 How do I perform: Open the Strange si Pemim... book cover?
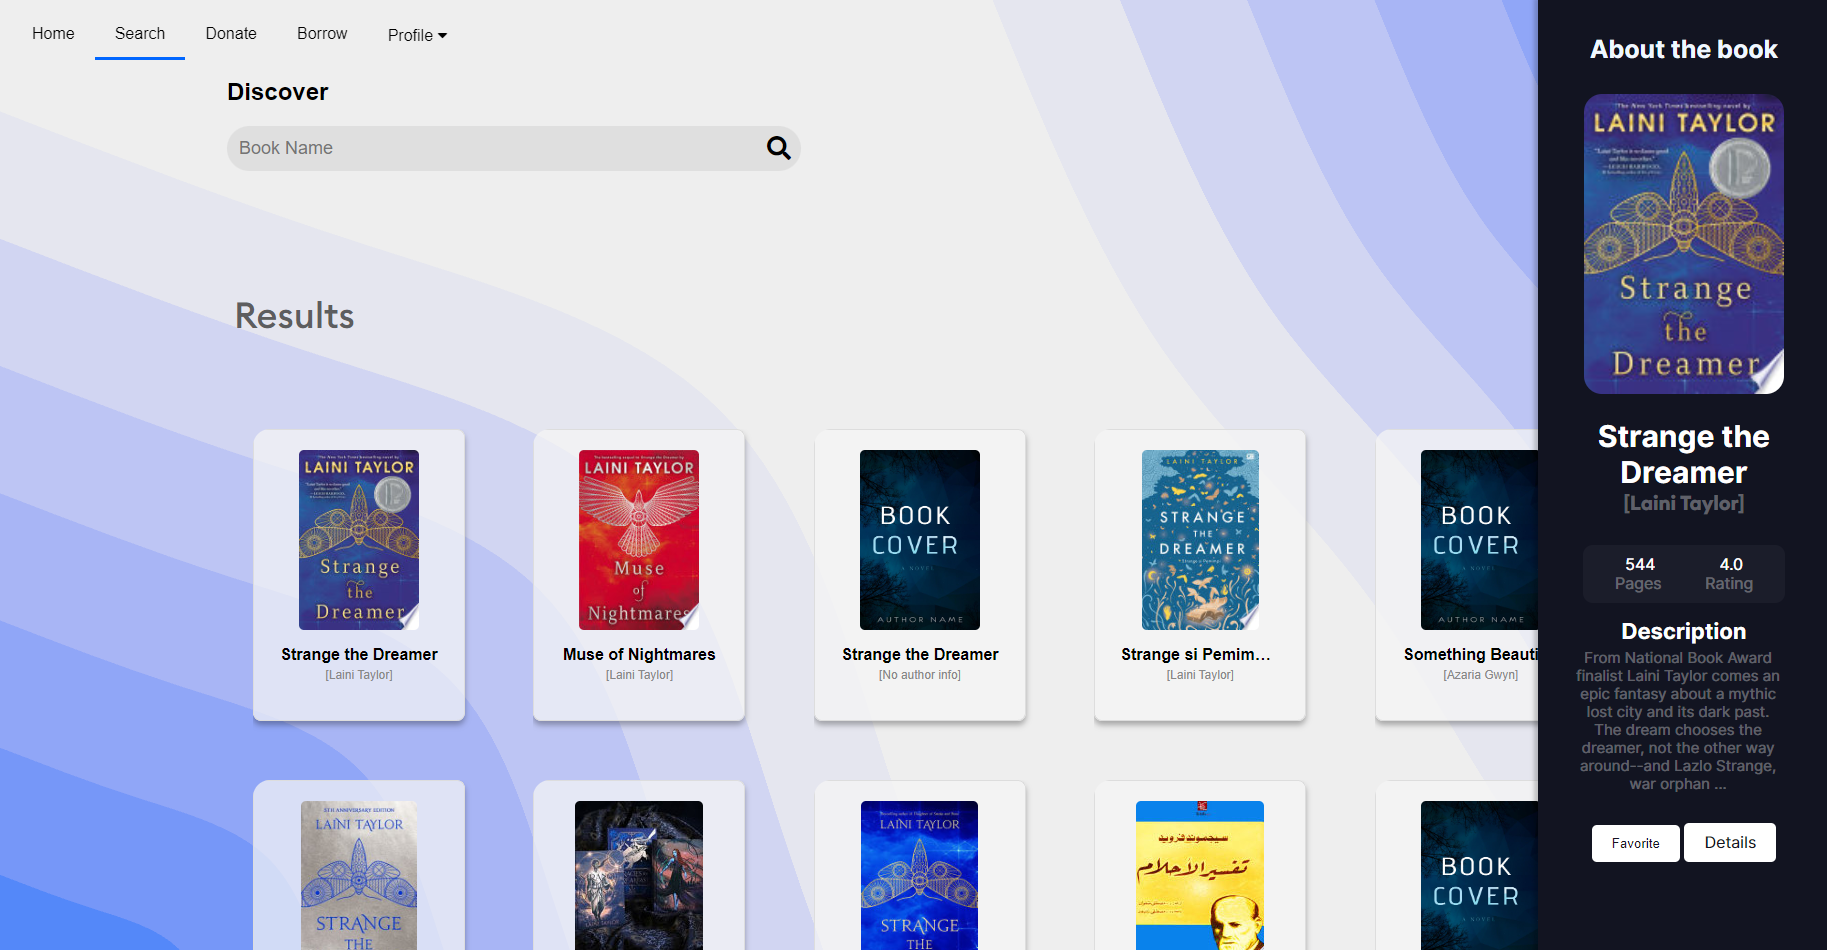click(x=1200, y=540)
